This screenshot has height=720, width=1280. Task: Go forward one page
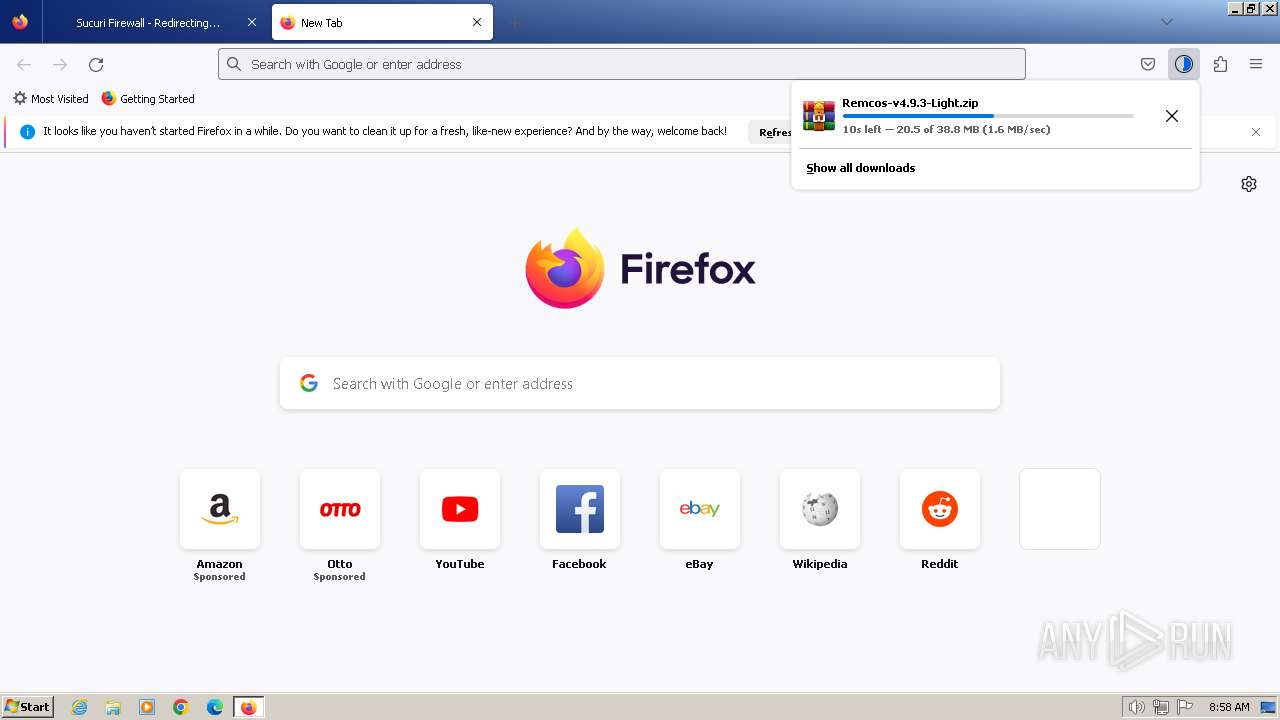click(x=60, y=64)
